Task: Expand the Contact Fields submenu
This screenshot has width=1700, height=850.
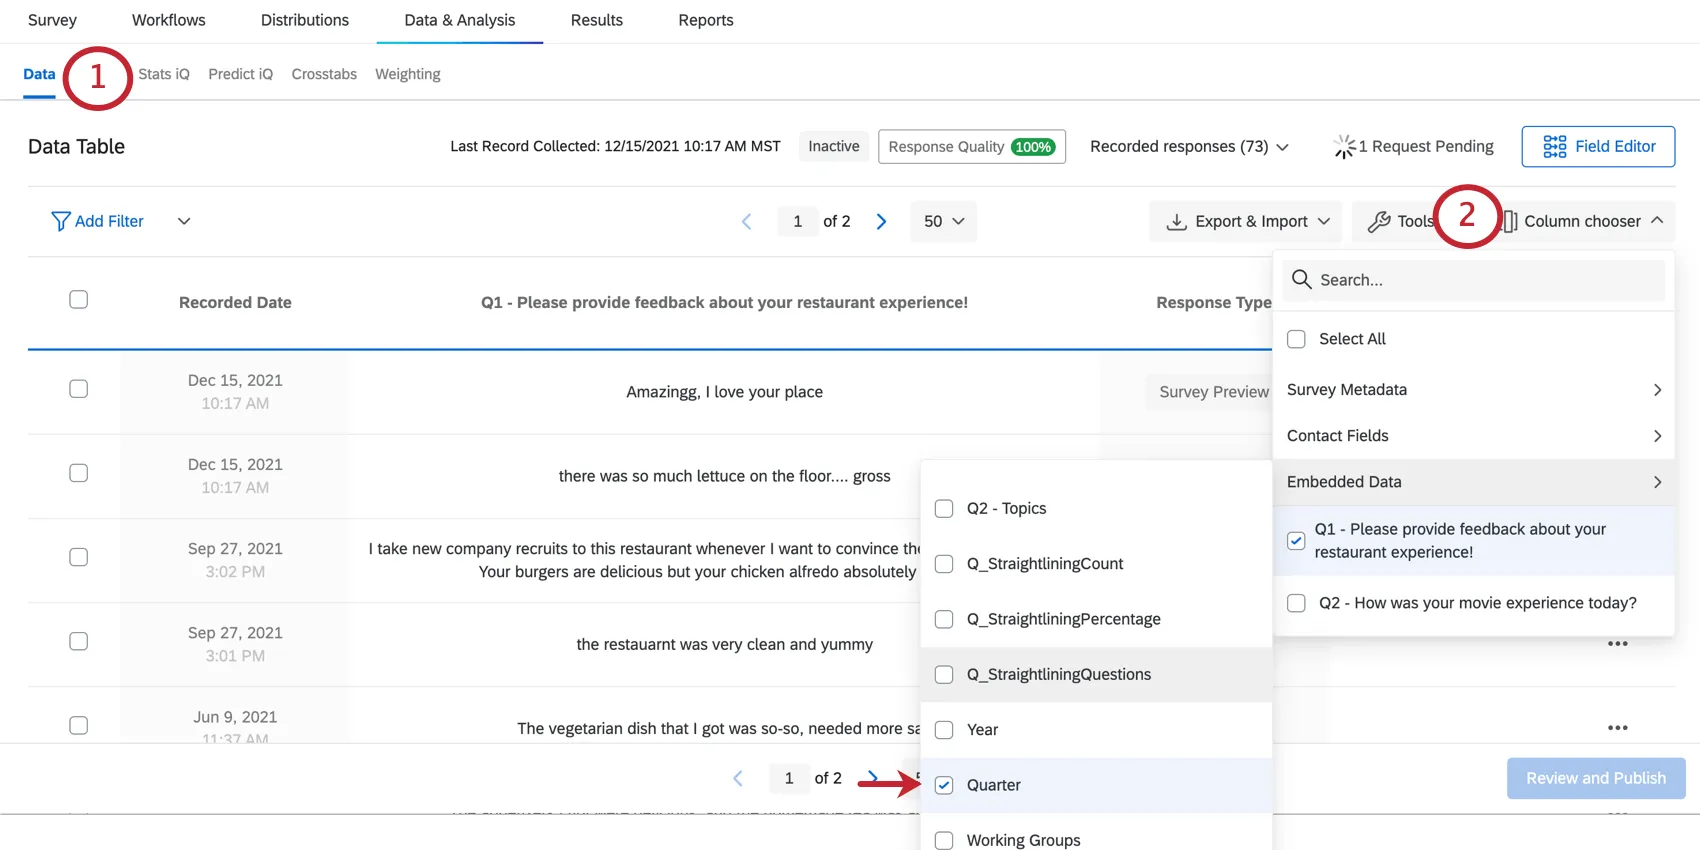Action: [1474, 436]
